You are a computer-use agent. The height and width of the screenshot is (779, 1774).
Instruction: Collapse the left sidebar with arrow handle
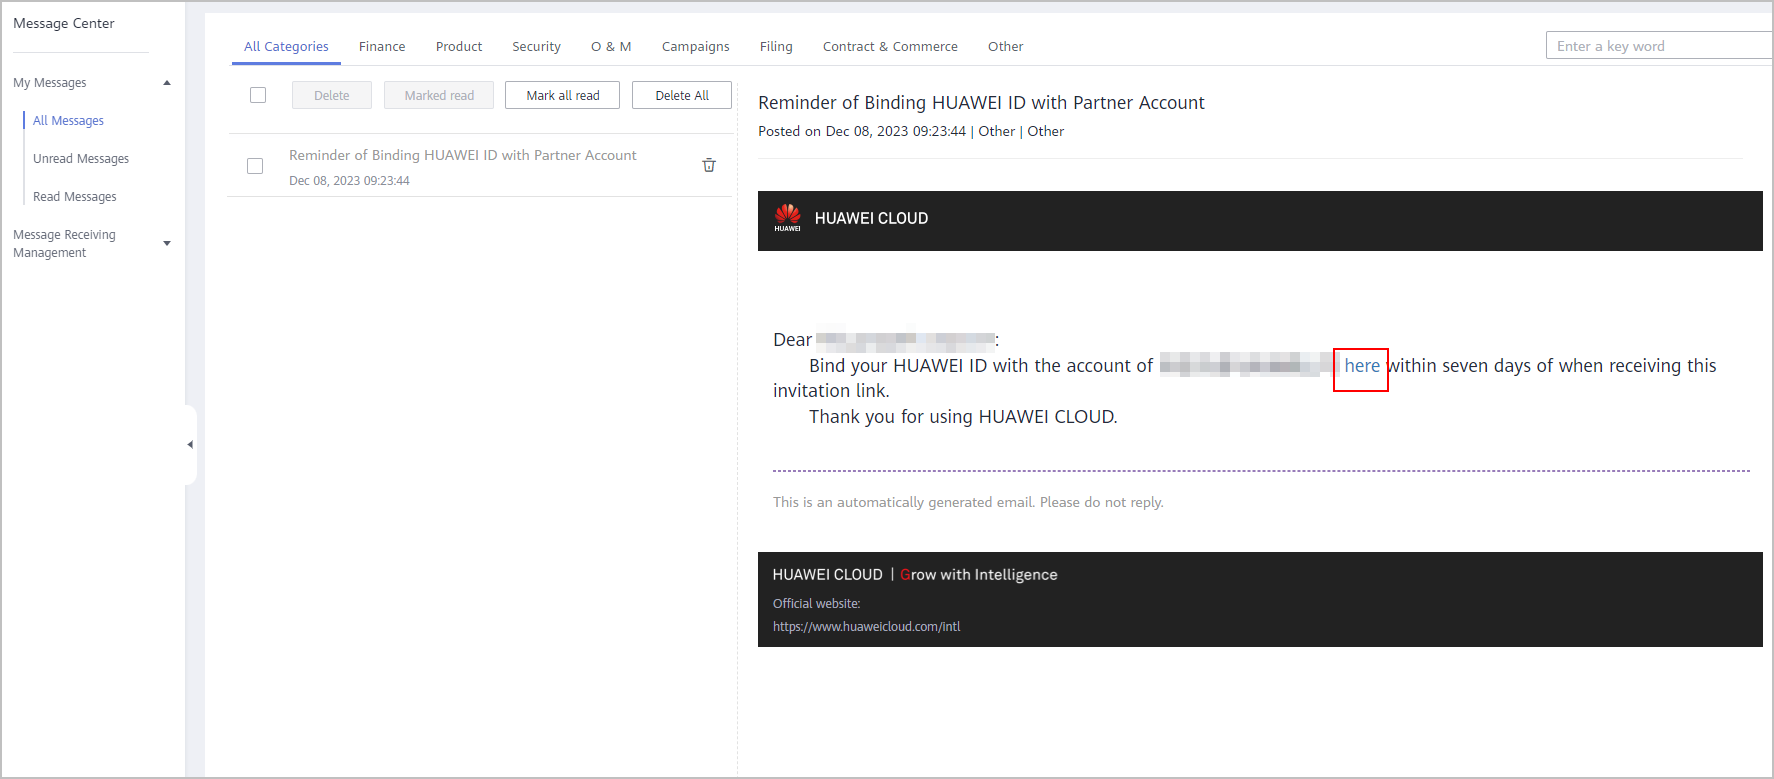[x=190, y=444]
